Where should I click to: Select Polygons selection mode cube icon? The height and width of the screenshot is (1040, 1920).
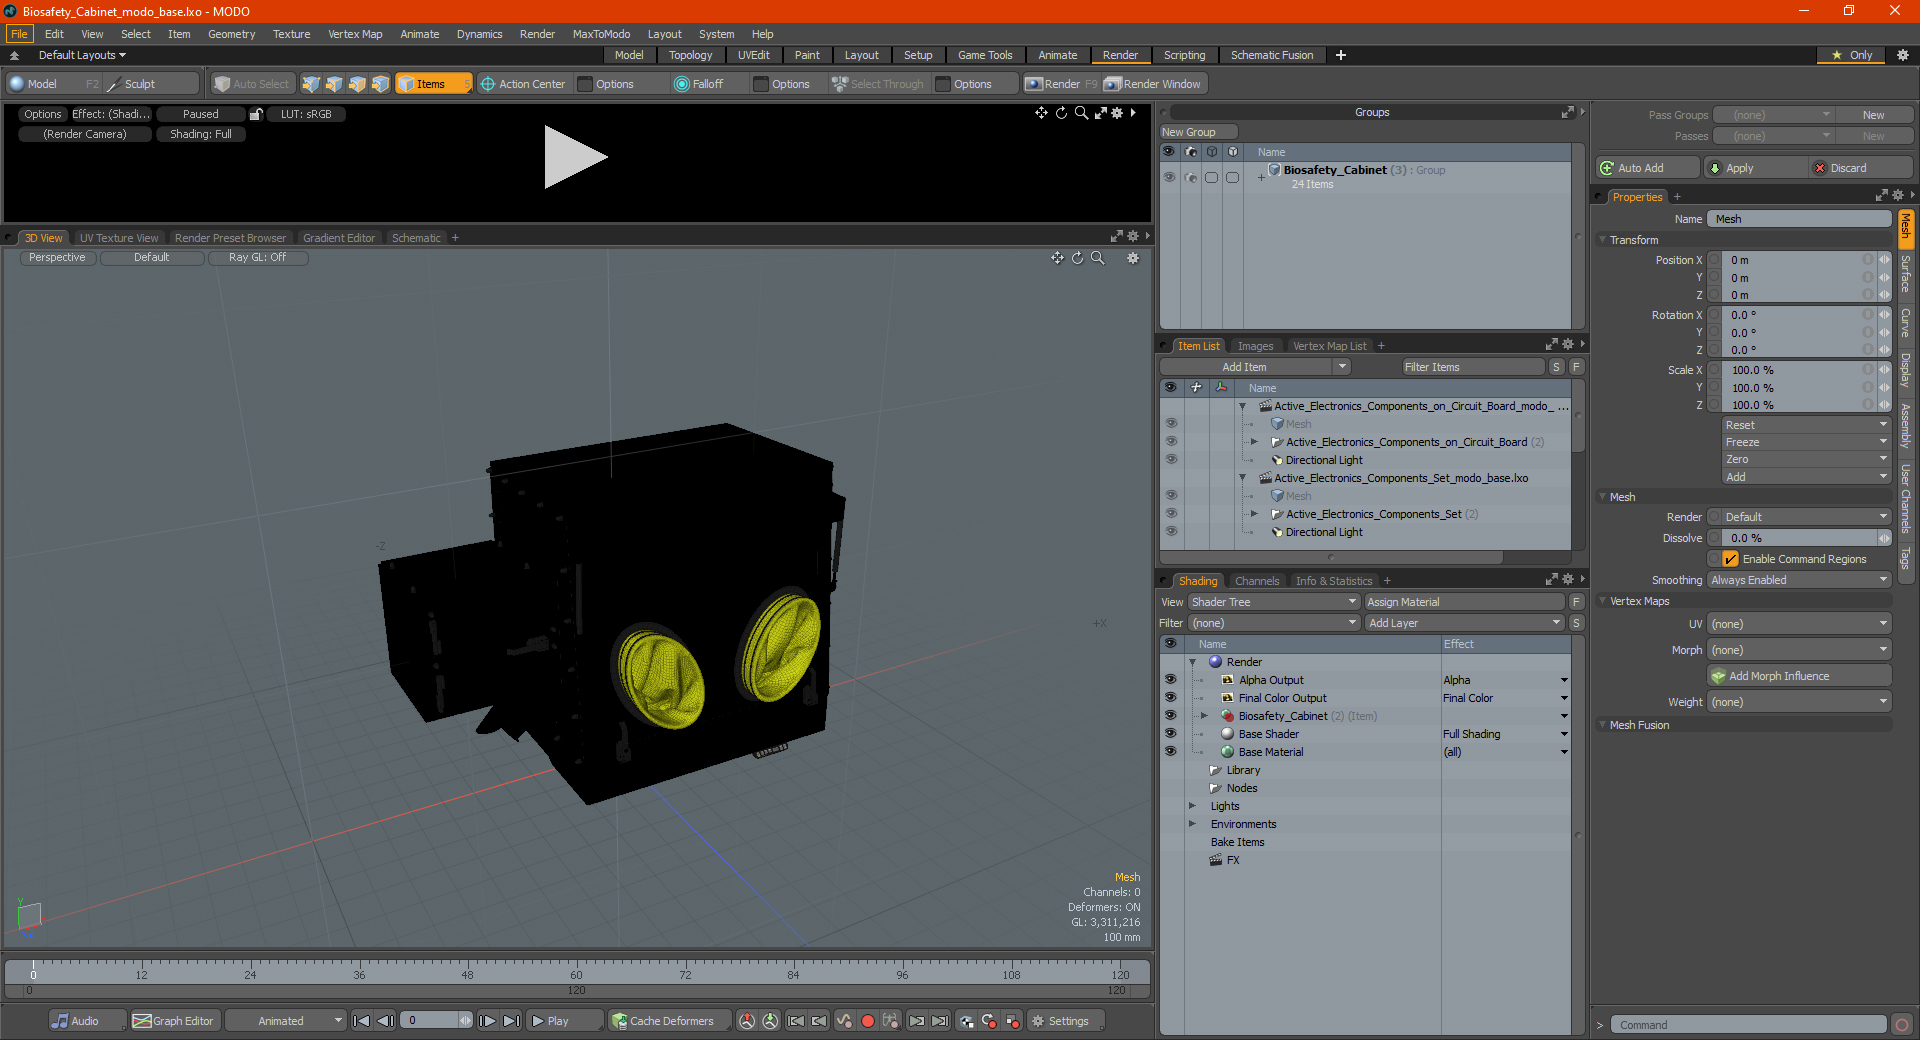point(357,84)
